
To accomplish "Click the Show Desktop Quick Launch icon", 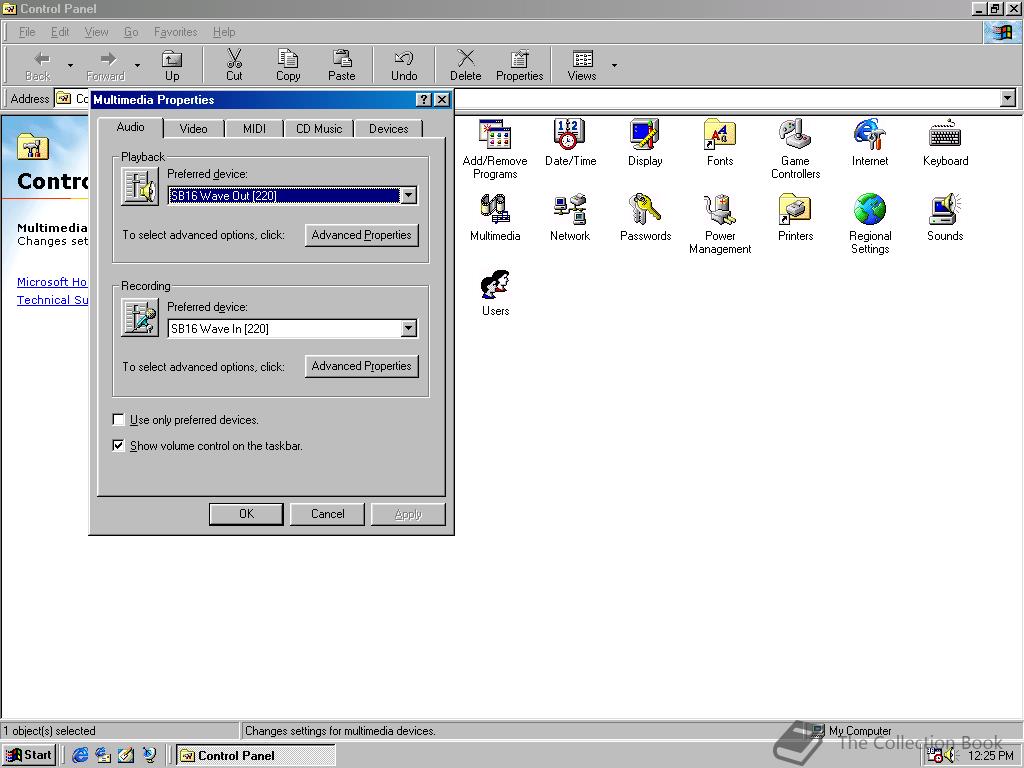I will click(x=126, y=755).
